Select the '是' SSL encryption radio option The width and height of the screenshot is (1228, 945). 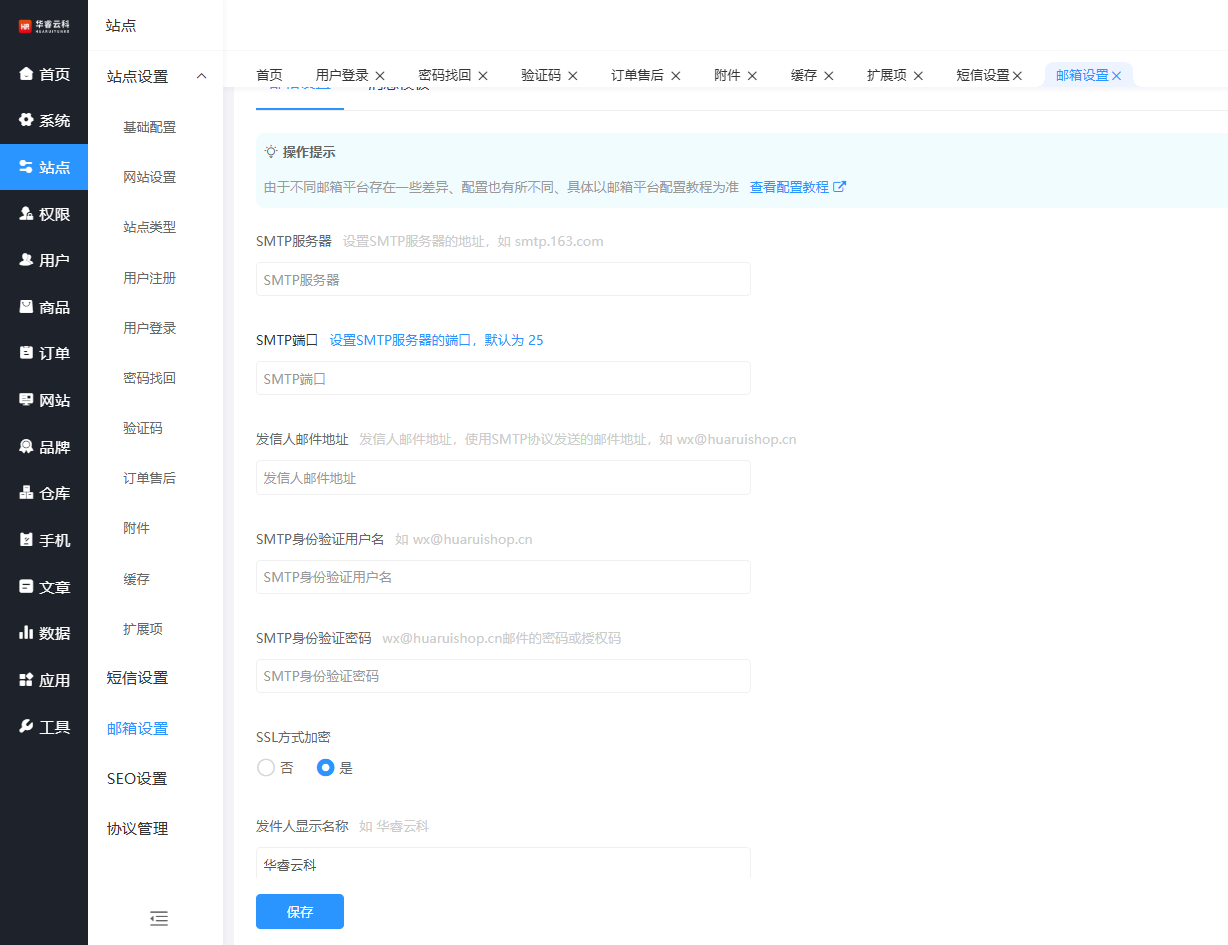click(325, 768)
